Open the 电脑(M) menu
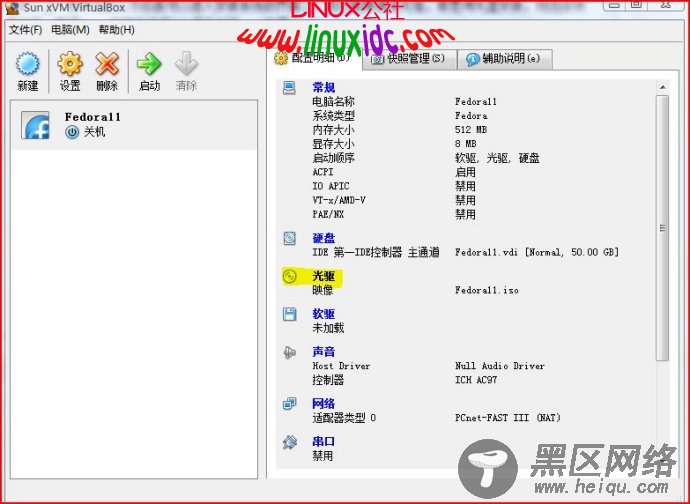The image size is (690, 504). tap(70, 30)
